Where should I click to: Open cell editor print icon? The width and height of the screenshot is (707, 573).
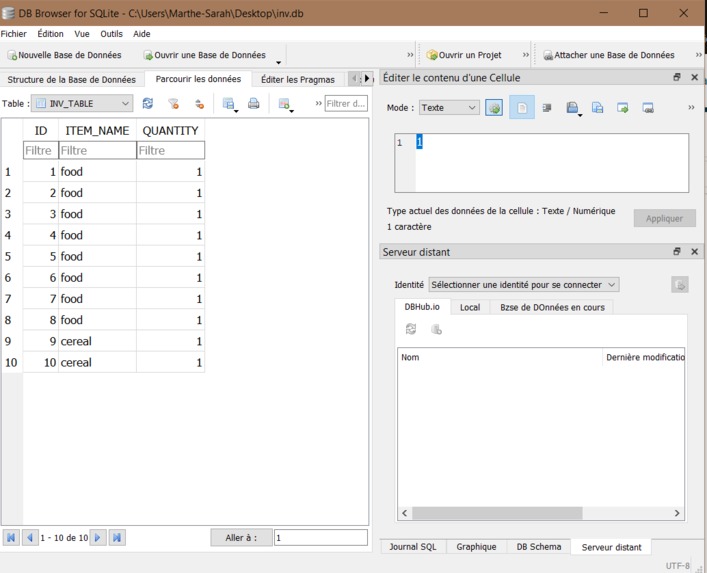pyautogui.click(x=573, y=108)
